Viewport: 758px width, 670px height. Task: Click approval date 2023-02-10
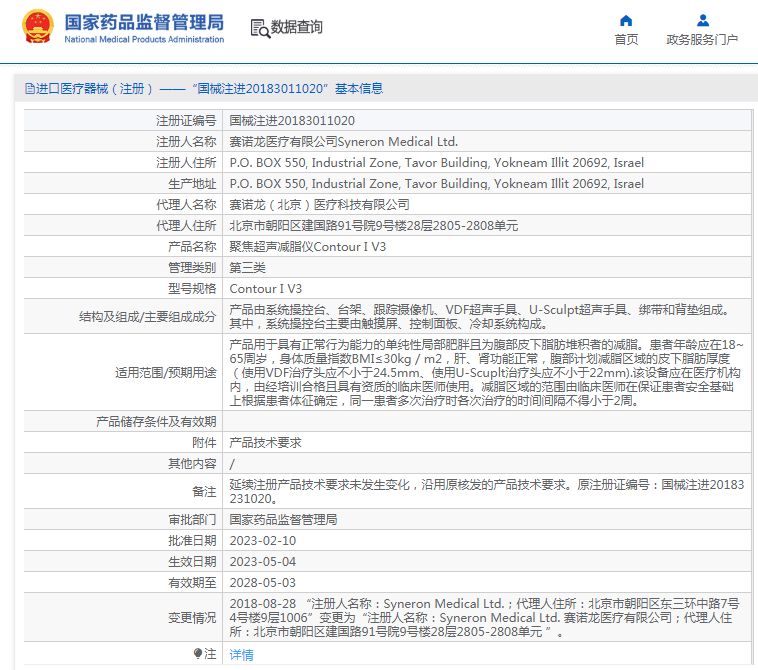262,541
